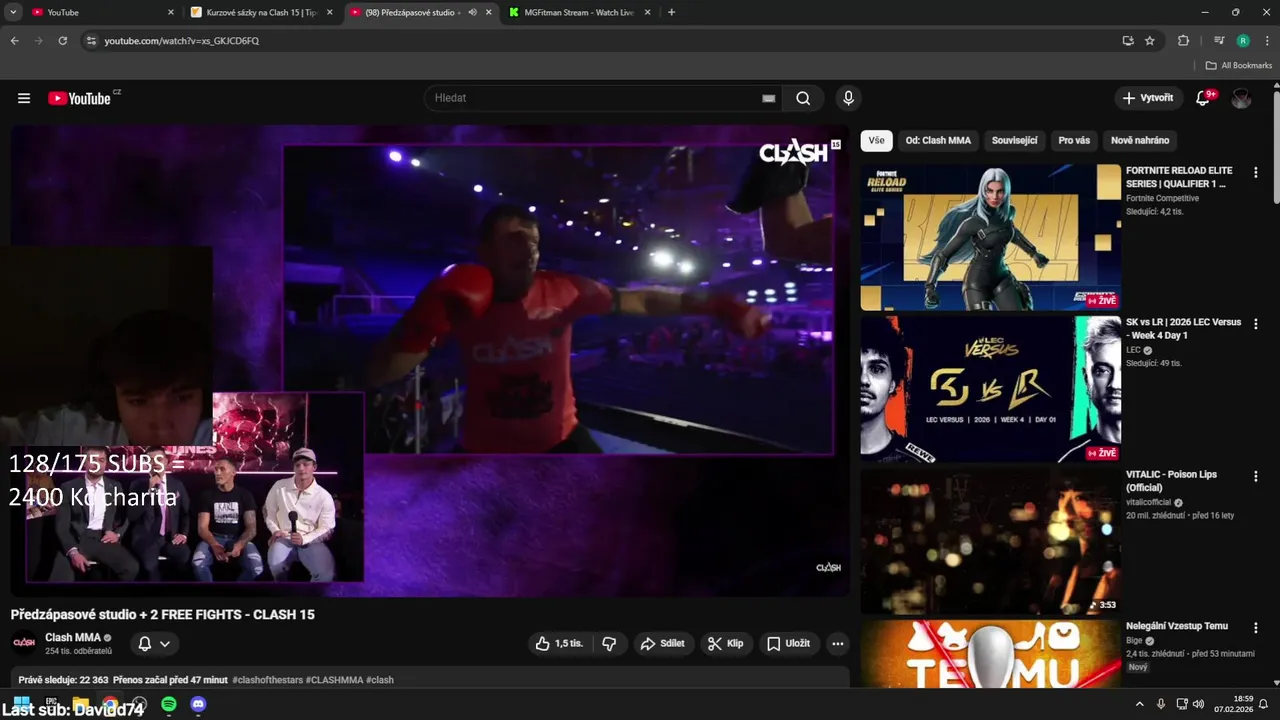Viewport: 1280px width, 720px height.
Task: Select the Nově nahráno filter chip
Action: click(x=1140, y=140)
